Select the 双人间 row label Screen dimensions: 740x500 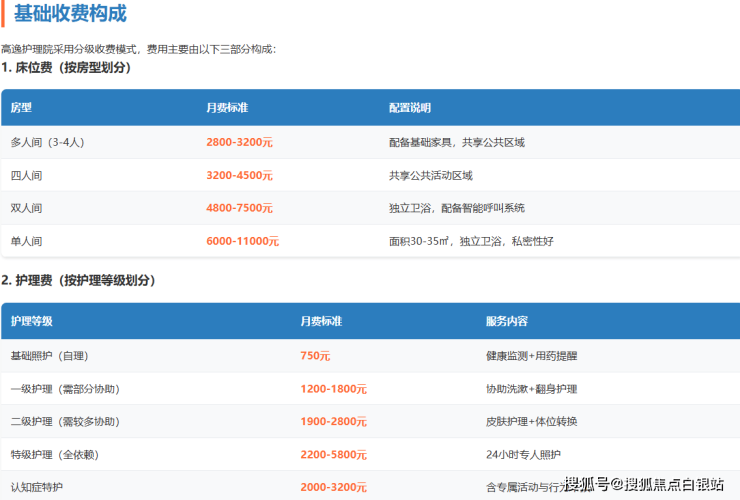pos(26,208)
